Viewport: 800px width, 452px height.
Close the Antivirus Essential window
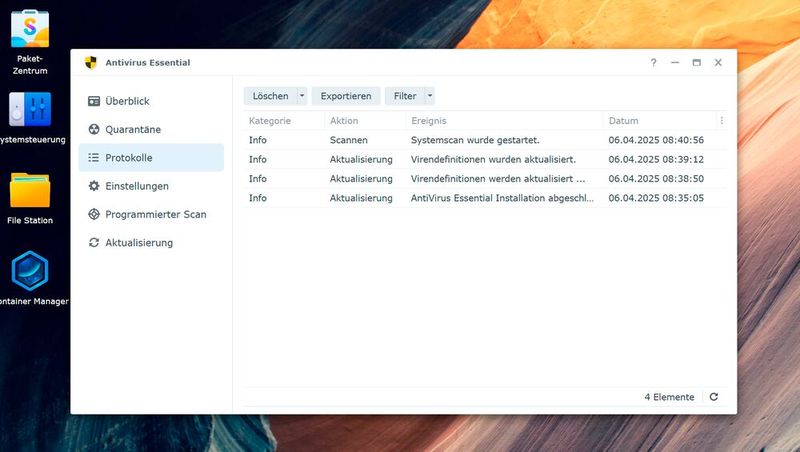click(718, 62)
